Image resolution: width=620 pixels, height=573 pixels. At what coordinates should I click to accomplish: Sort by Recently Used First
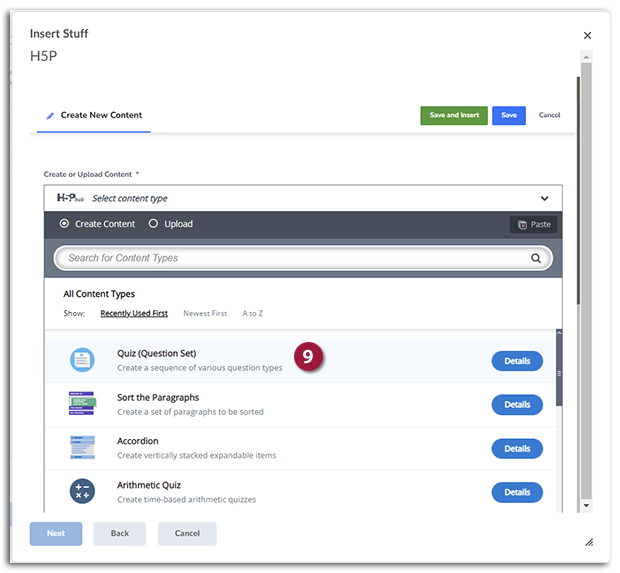[x=134, y=313]
